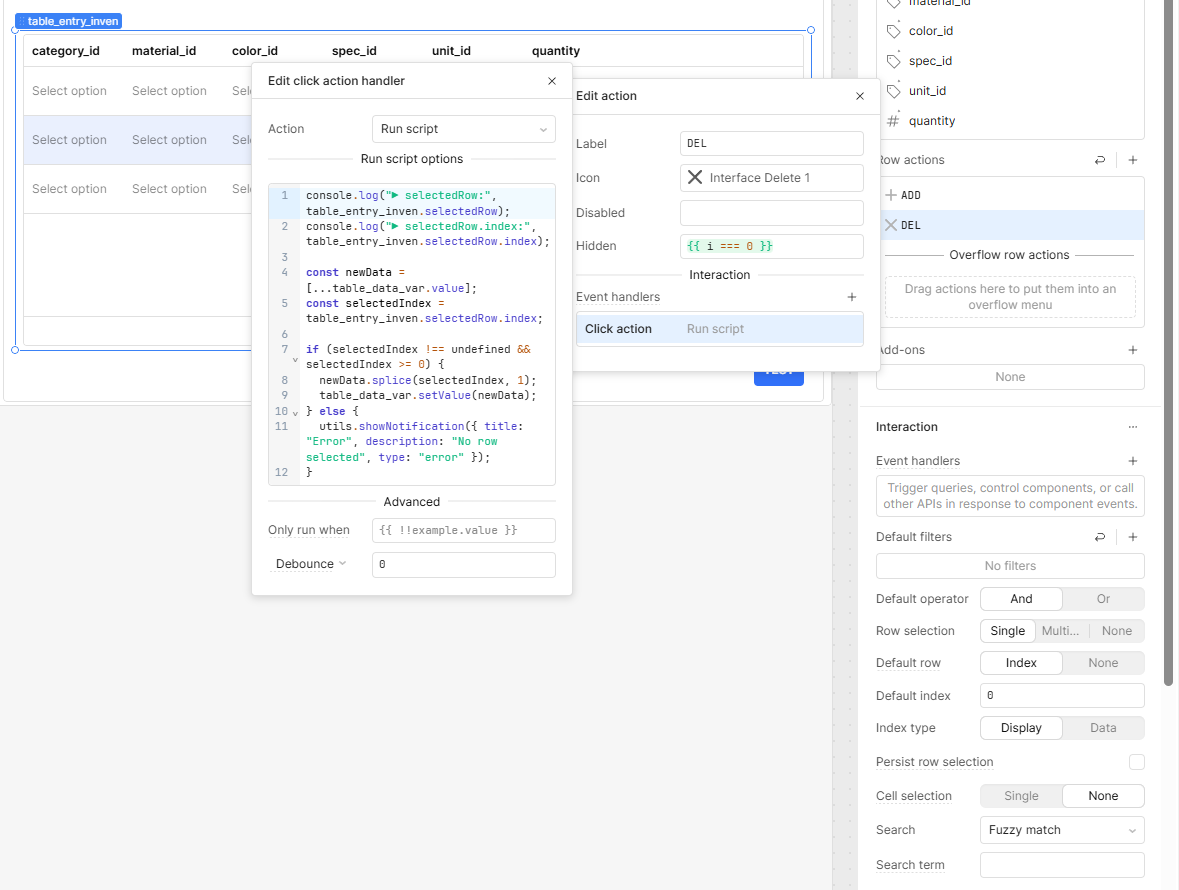Open the Click action Run script handler
Screen dimensions: 1179x890
click(x=720, y=329)
